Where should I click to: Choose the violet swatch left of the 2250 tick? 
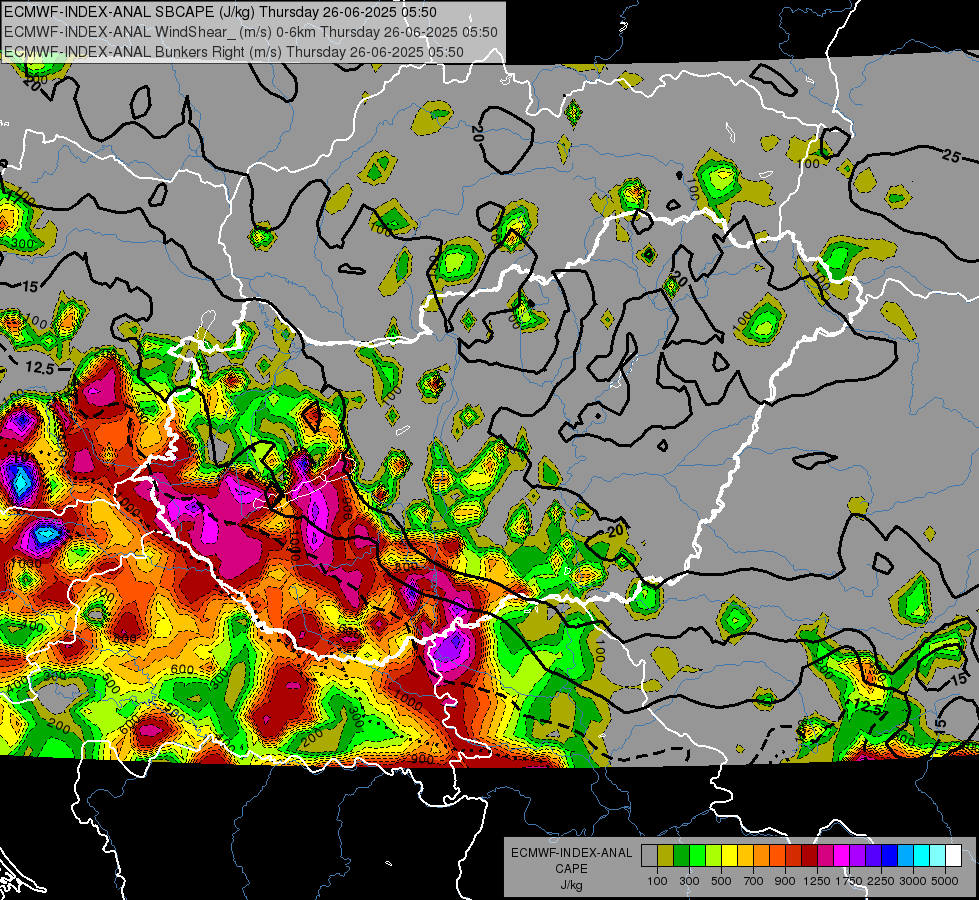tap(873, 856)
